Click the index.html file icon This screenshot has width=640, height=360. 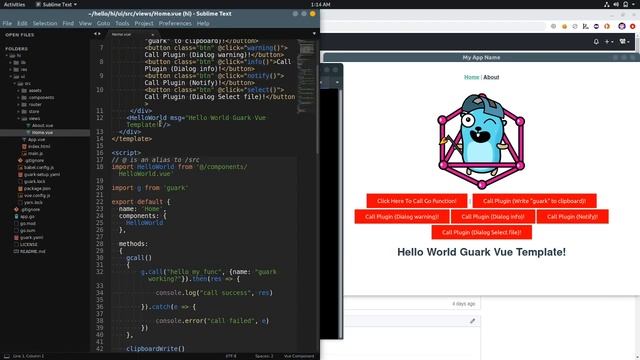click(x=24, y=147)
